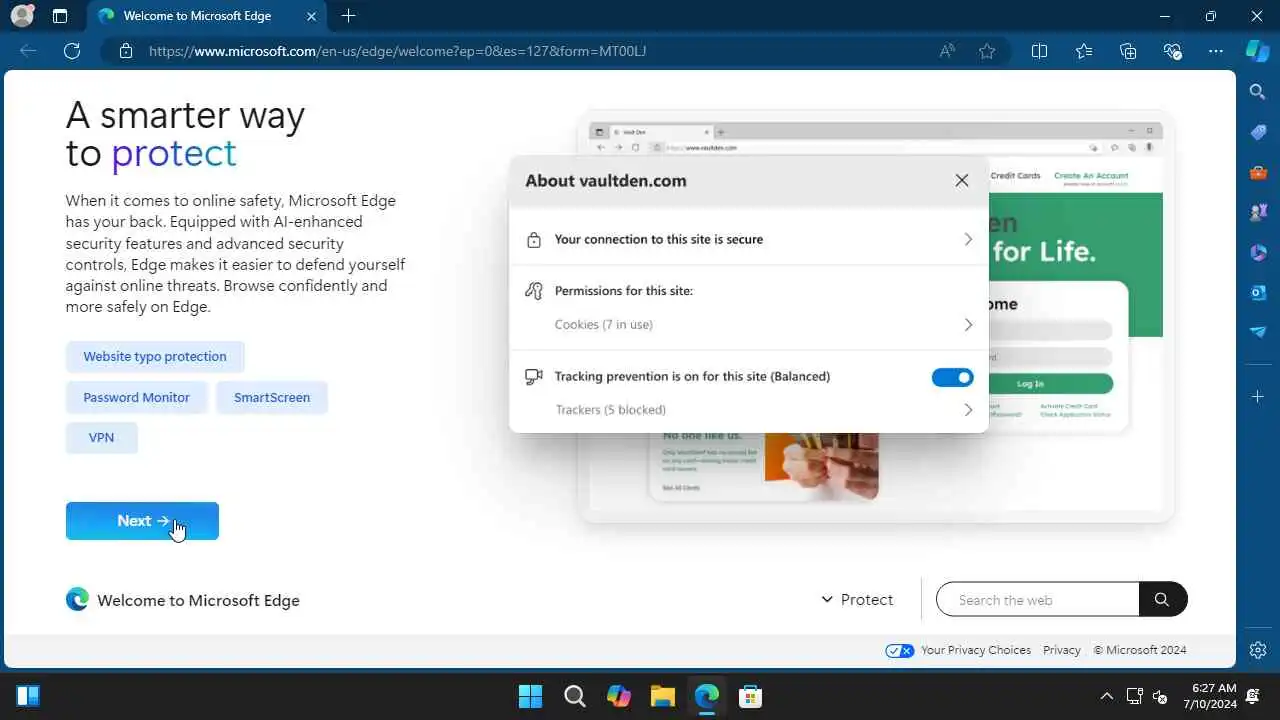Open Your Privacy Choices link
Image resolution: width=1280 pixels, height=720 pixels.
[976, 650]
